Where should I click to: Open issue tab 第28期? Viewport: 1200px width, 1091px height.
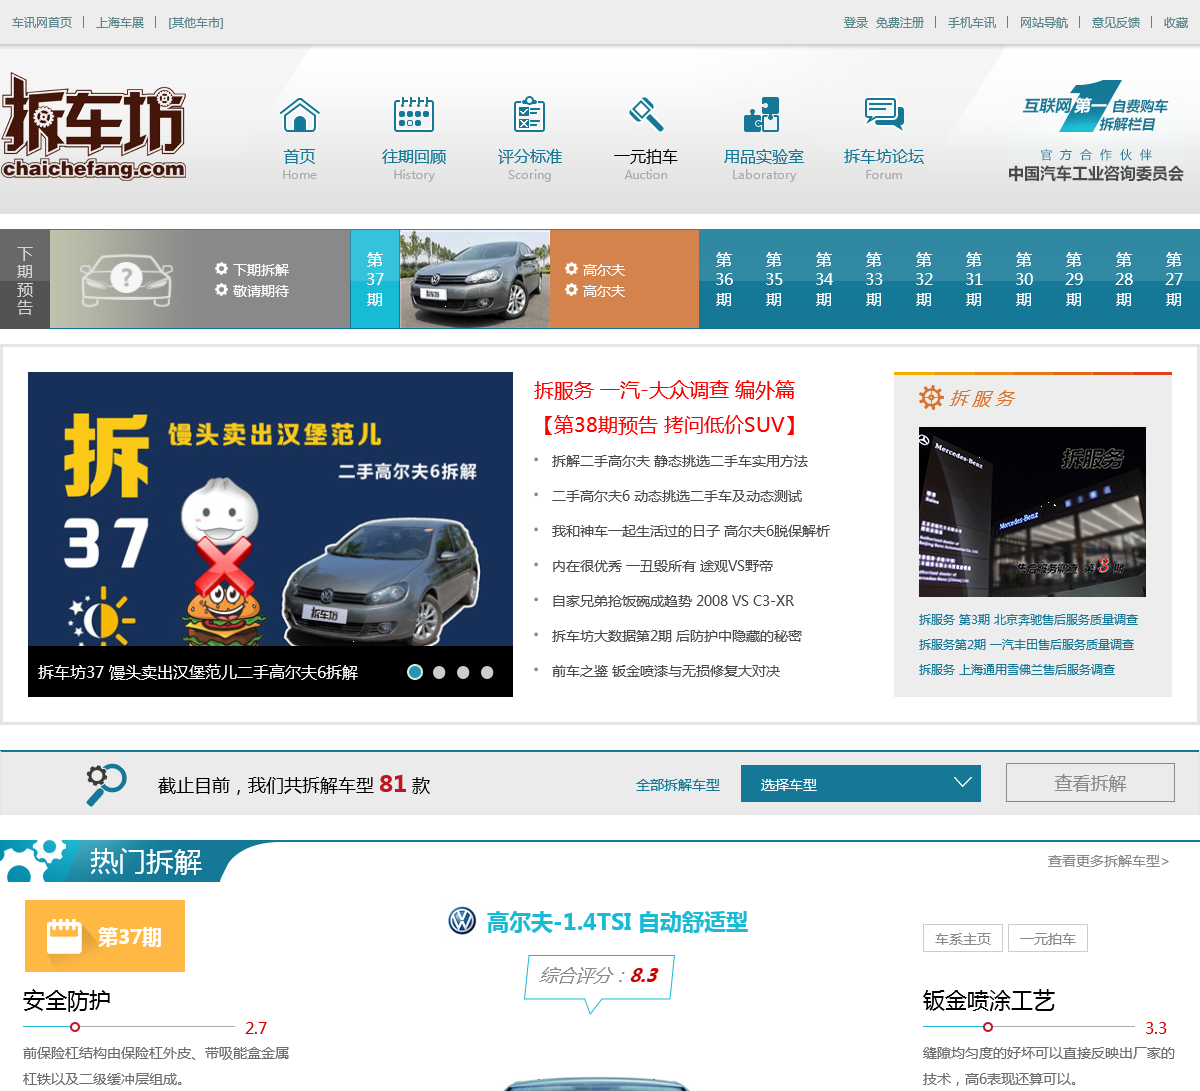tap(1124, 279)
